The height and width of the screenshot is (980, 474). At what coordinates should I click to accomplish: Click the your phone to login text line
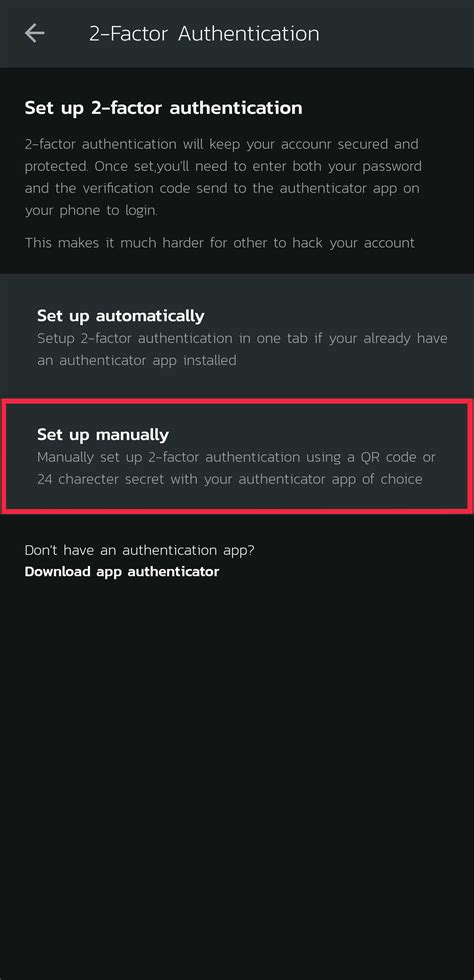[91, 211]
